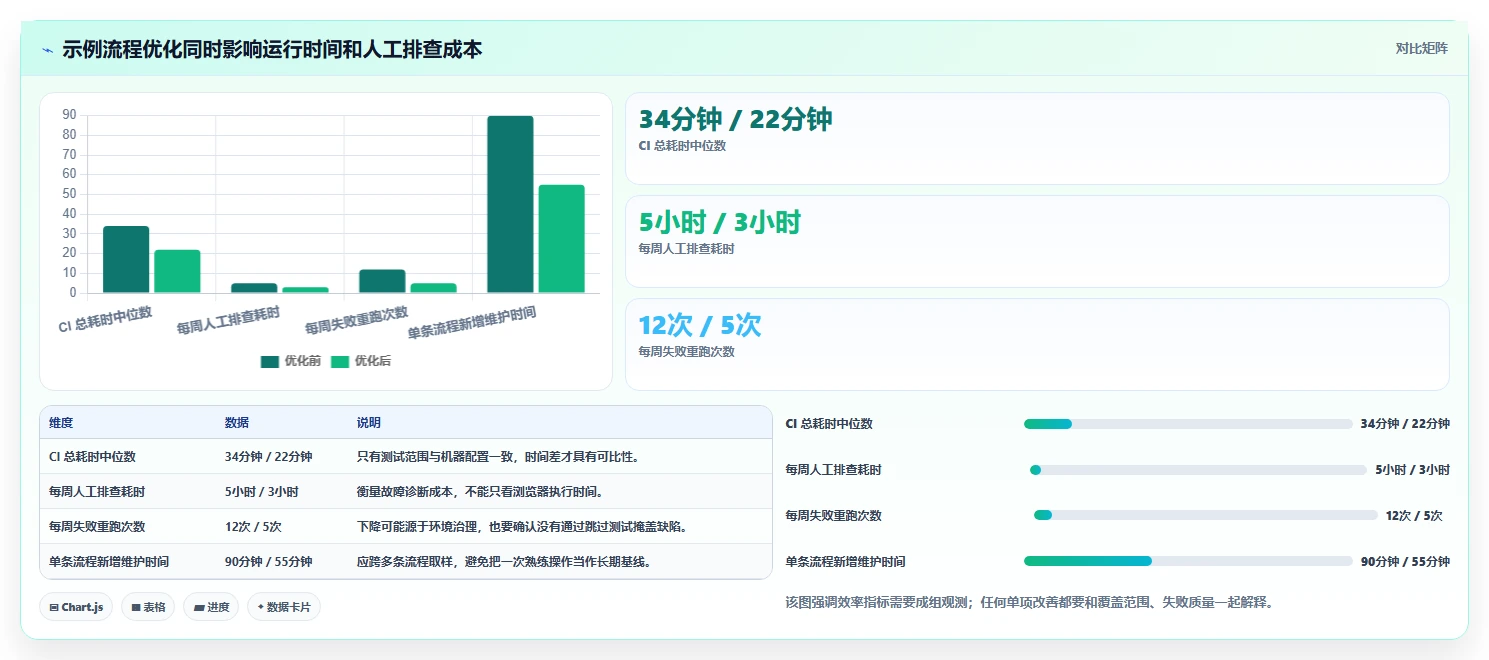Open the 34分钟 / 22分钟 data card
Screen dimensions: 1489x660
(1037, 139)
